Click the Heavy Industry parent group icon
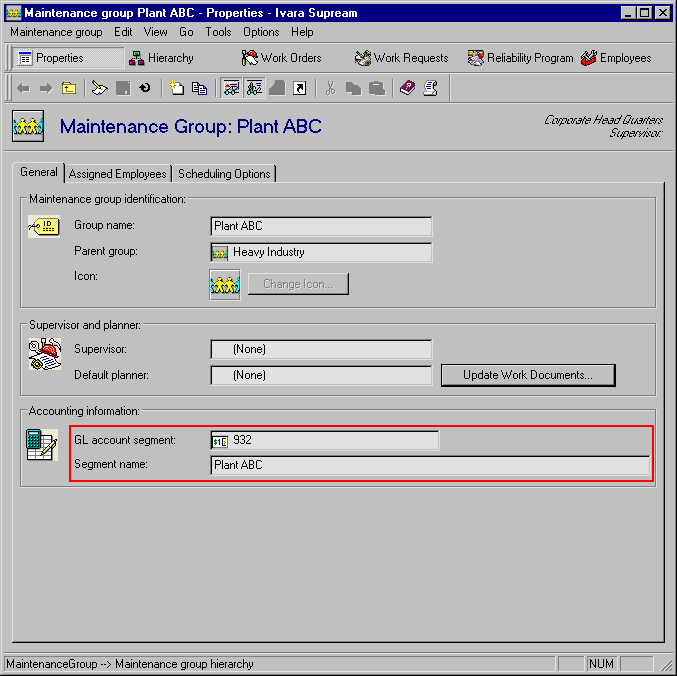677x676 pixels. click(x=219, y=253)
